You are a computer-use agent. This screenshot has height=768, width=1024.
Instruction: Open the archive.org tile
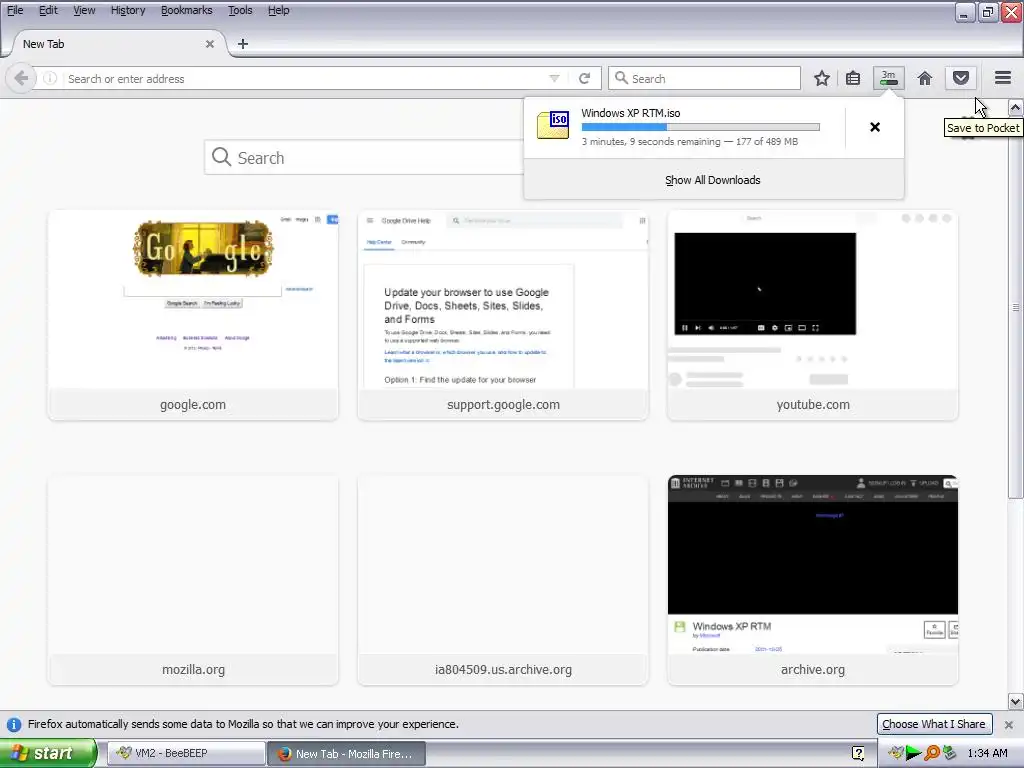(x=812, y=580)
